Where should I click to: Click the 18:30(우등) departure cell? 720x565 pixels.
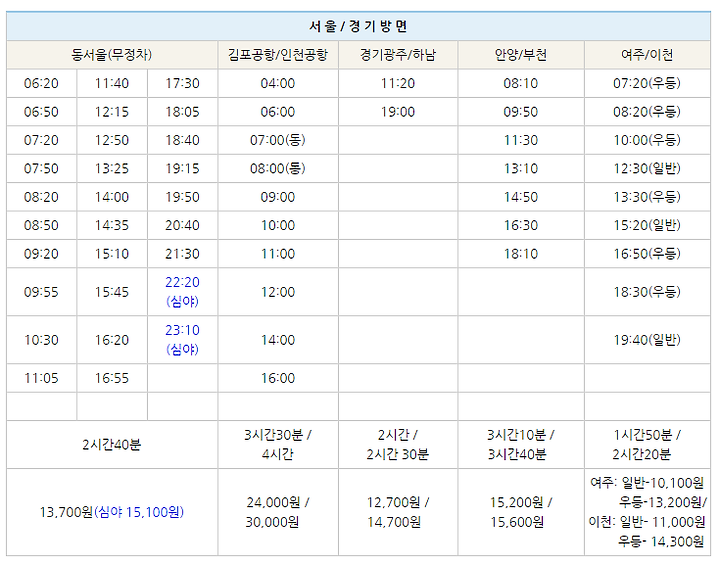[647, 292]
